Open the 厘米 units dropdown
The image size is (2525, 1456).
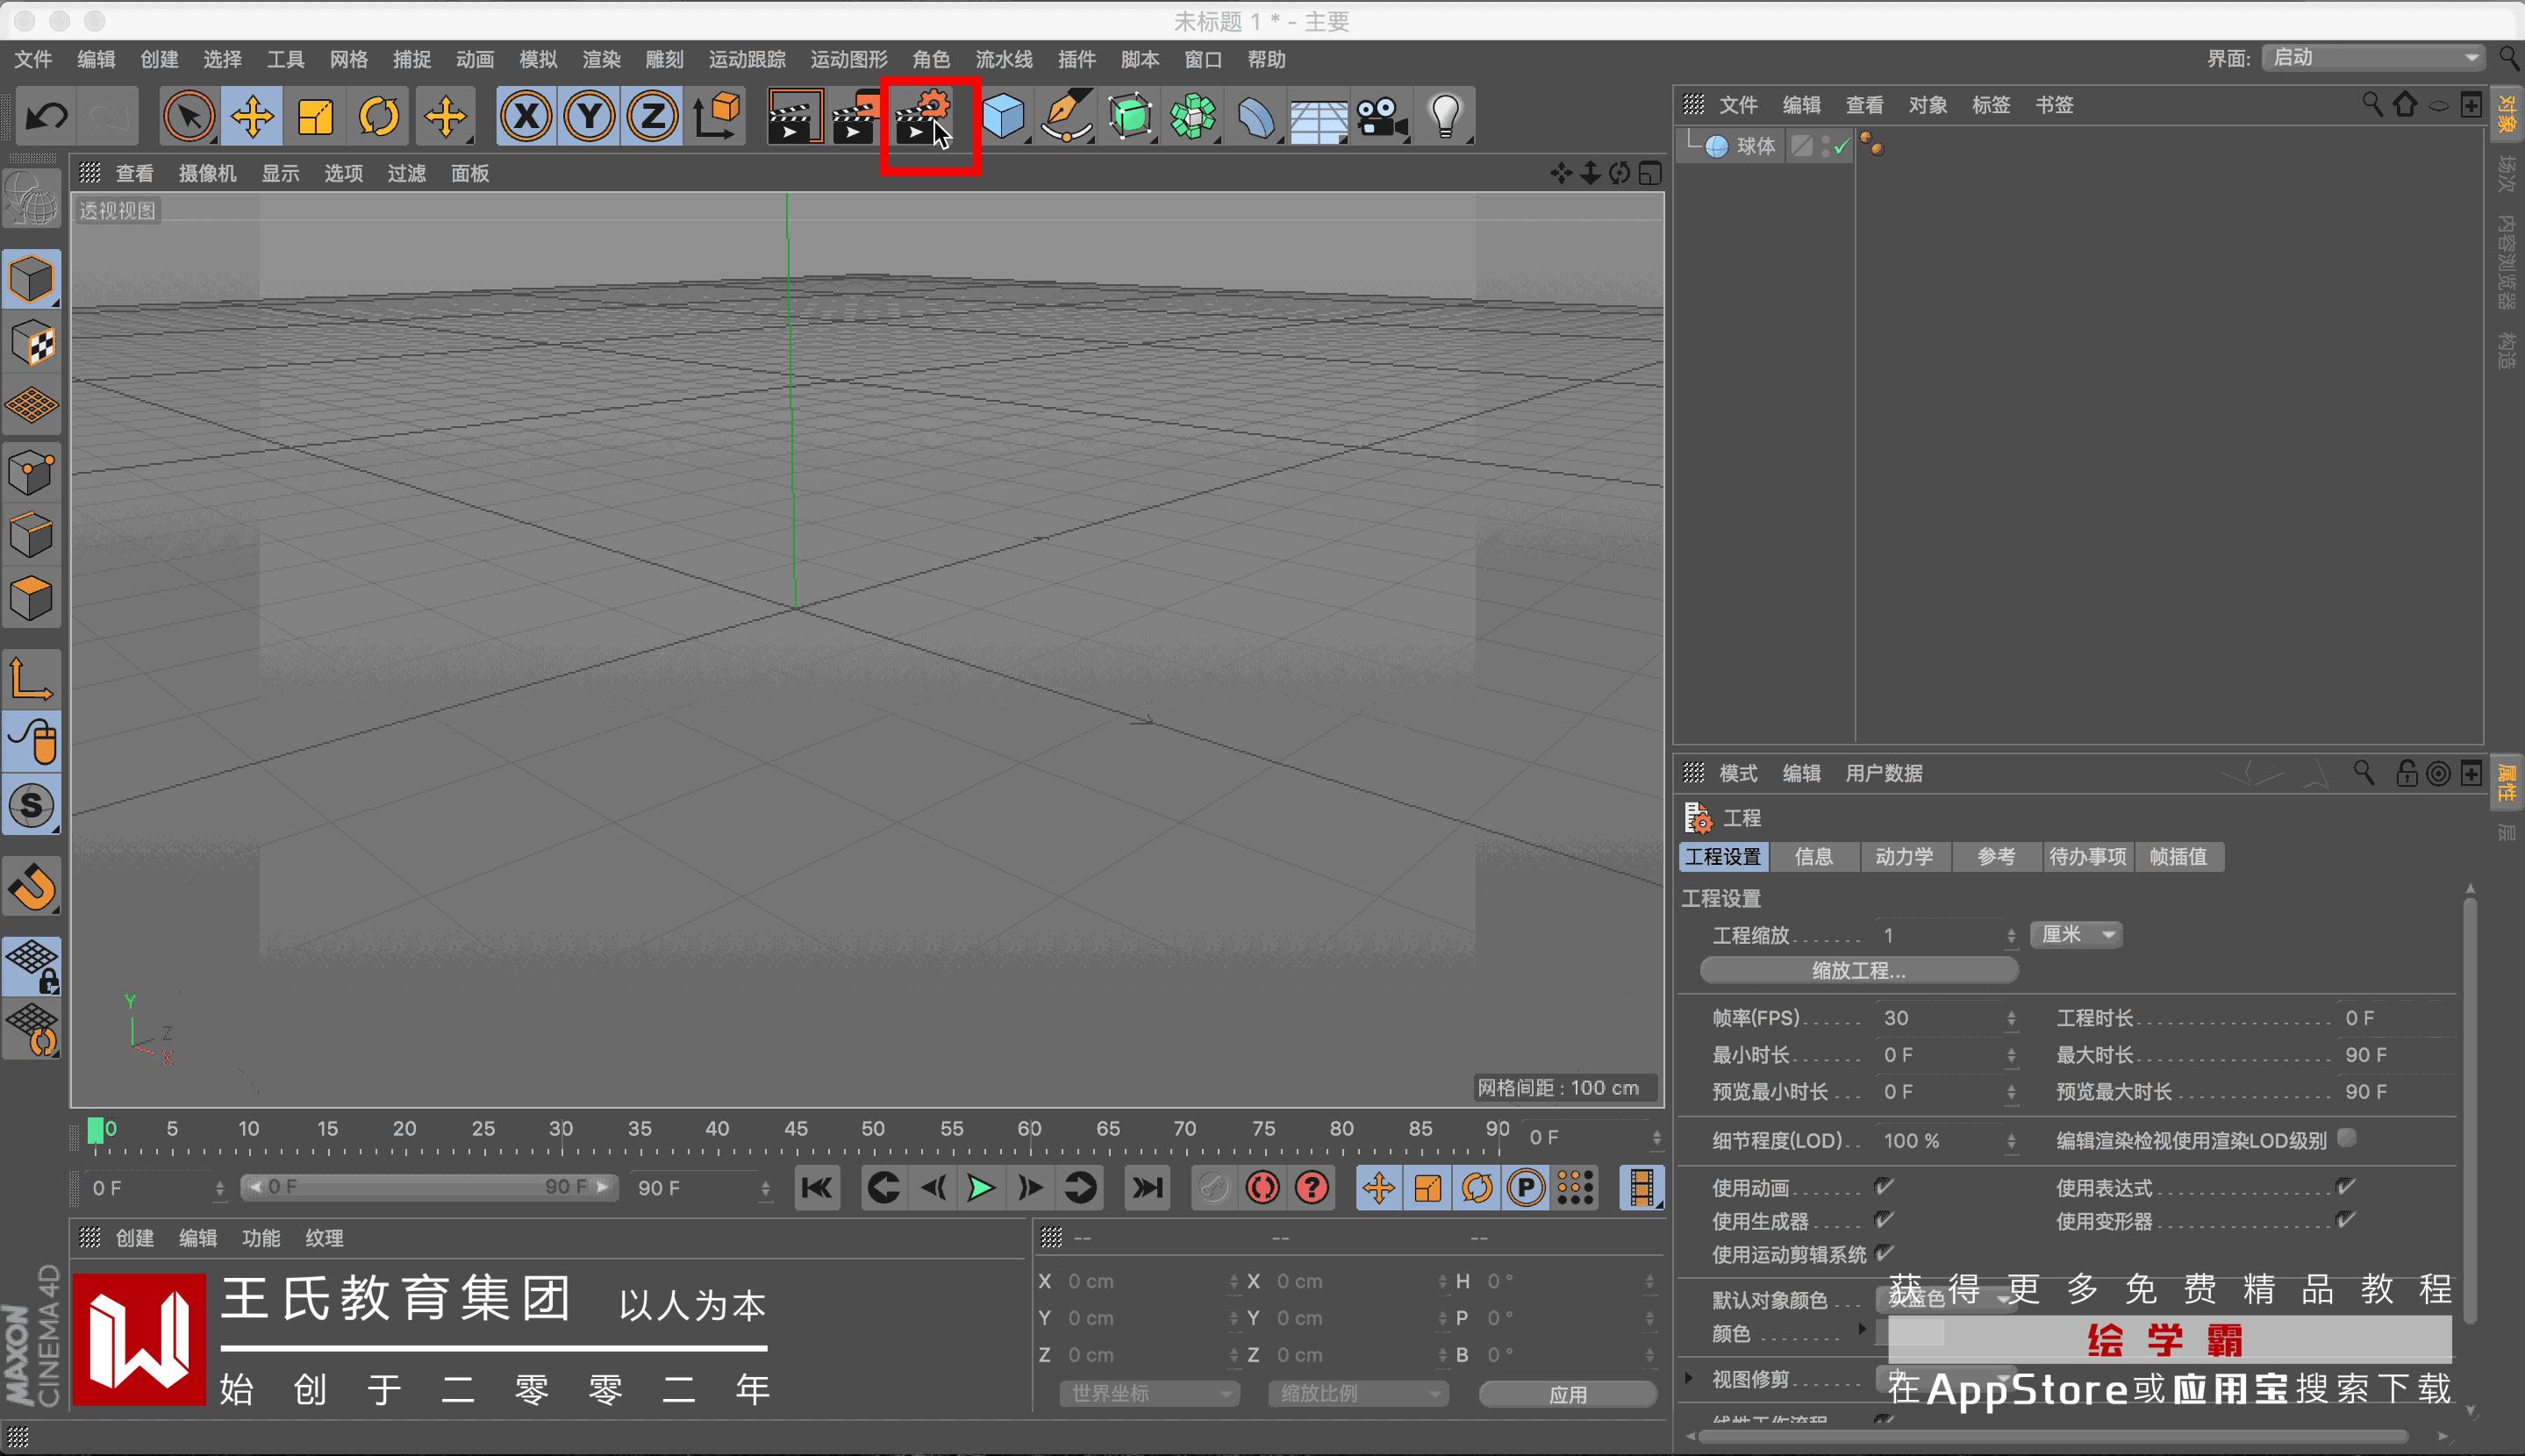(x=2076, y=934)
